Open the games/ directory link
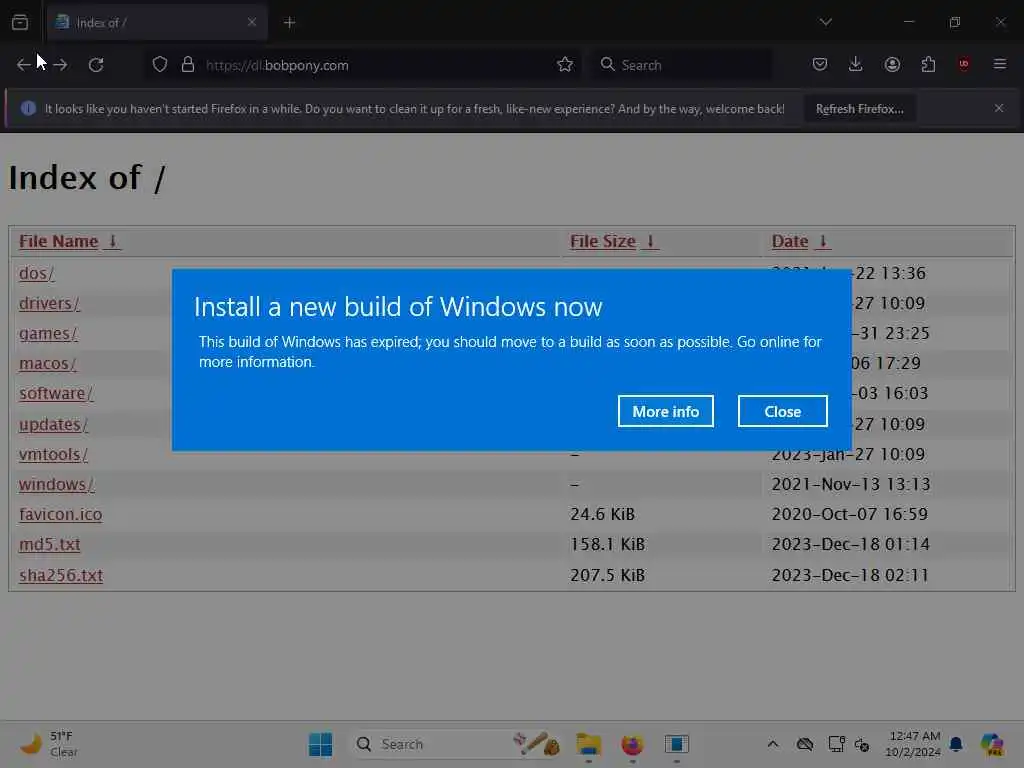The width and height of the screenshot is (1024, 768). pos(48,334)
